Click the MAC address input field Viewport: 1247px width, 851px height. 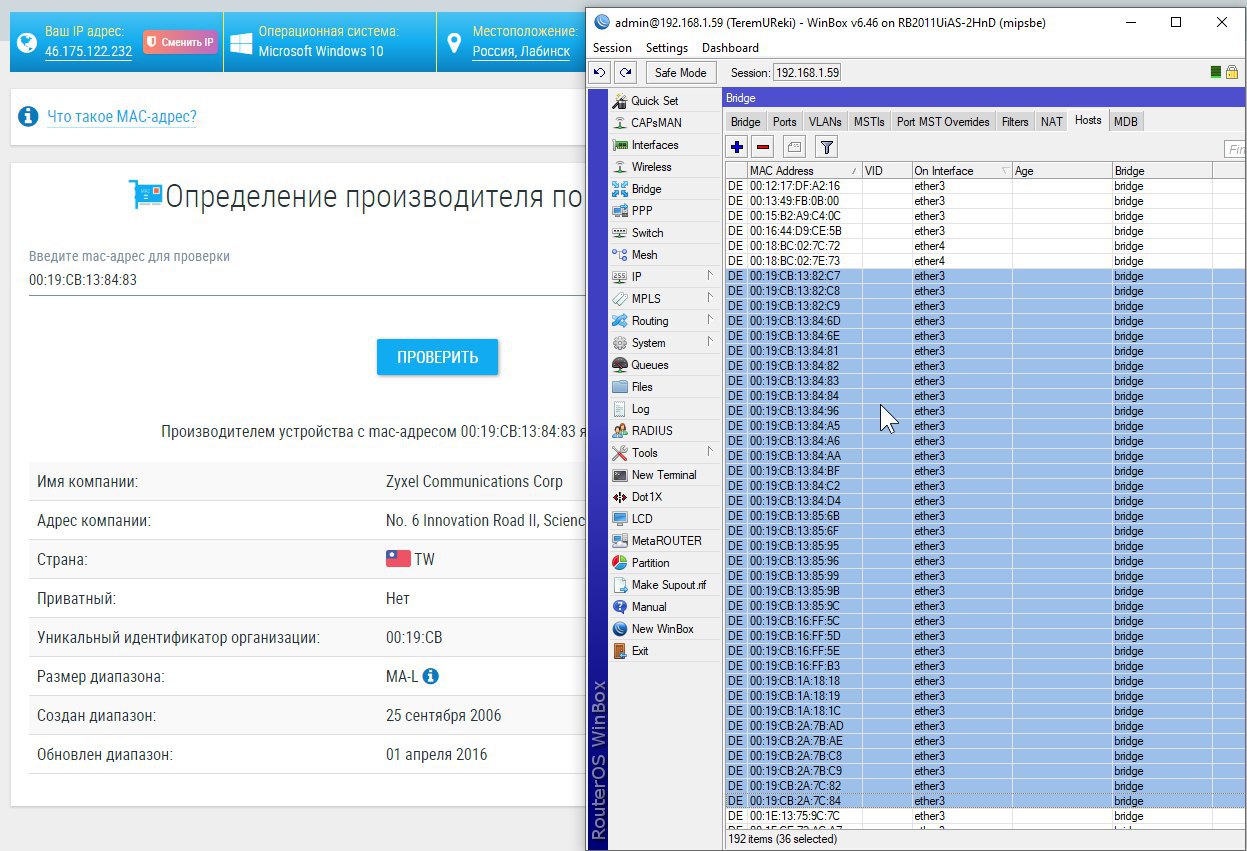[x=306, y=280]
